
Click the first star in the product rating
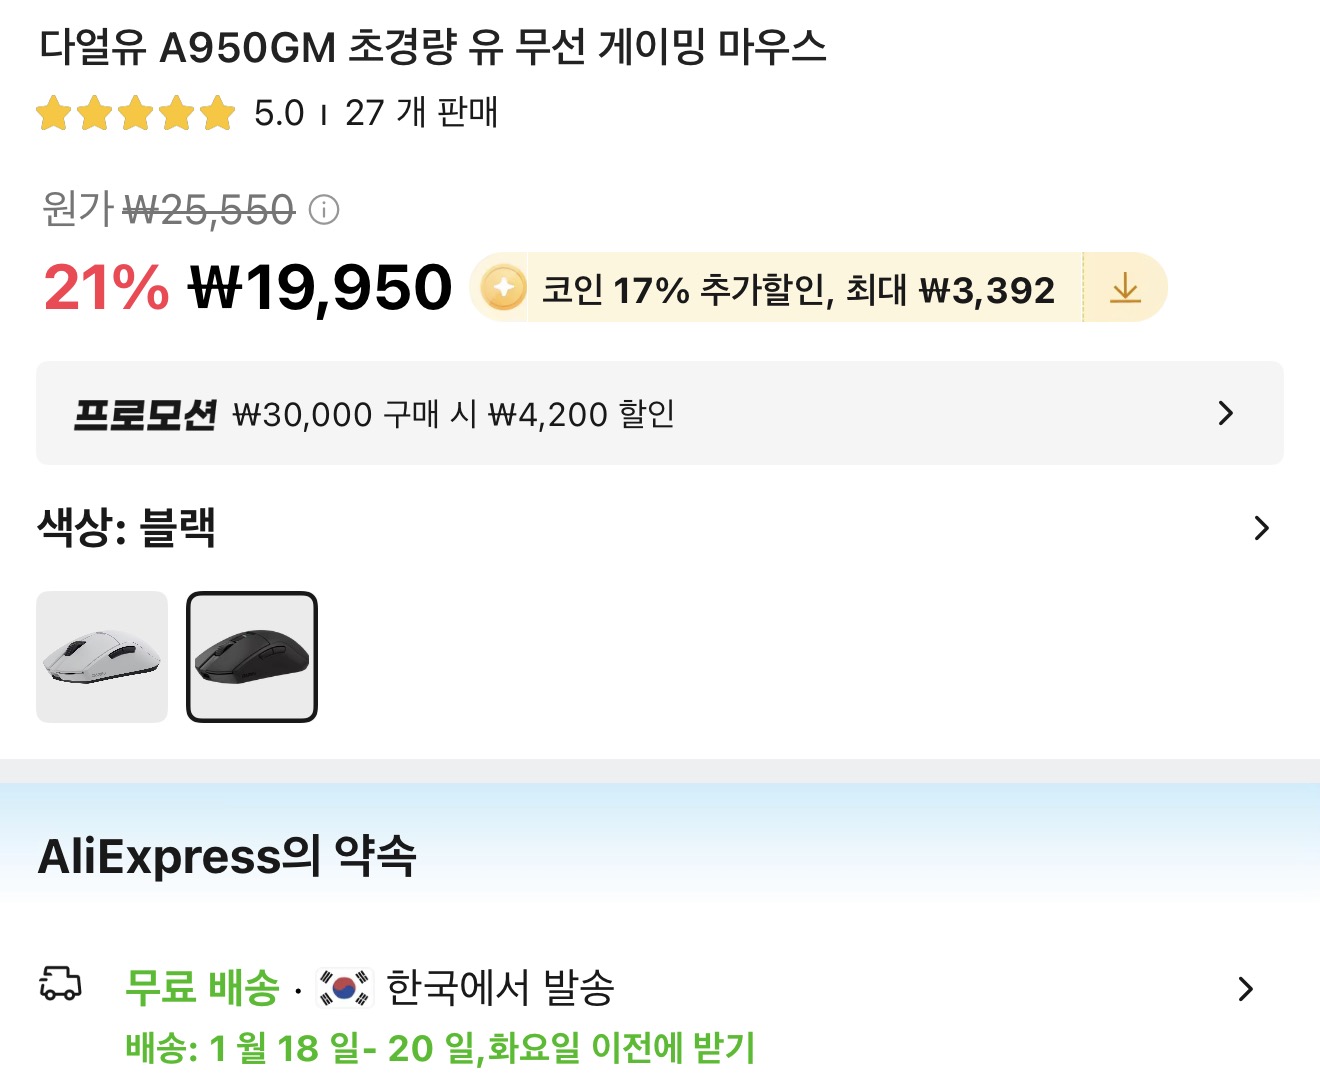[55, 113]
